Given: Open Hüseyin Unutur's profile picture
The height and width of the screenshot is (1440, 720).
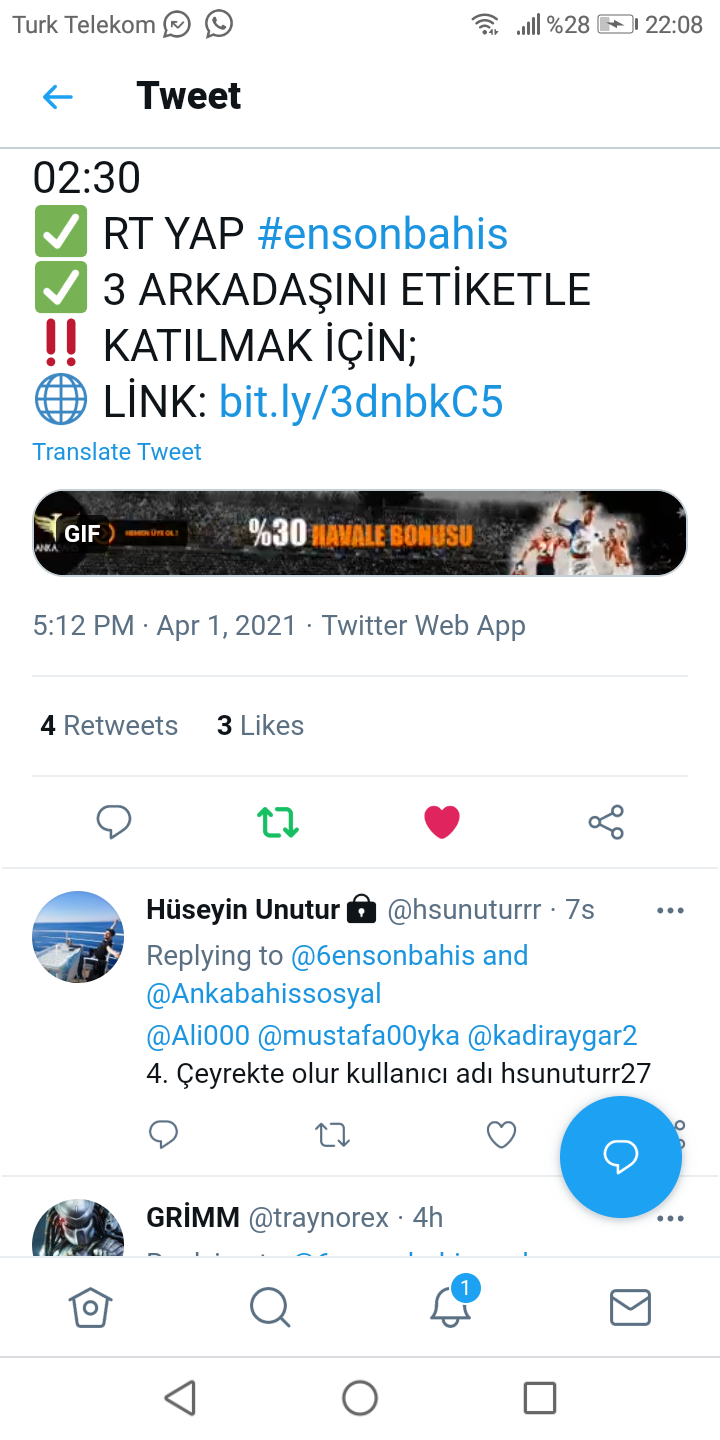Looking at the screenshot, I should pyautogui.click(x=79, y=937).
